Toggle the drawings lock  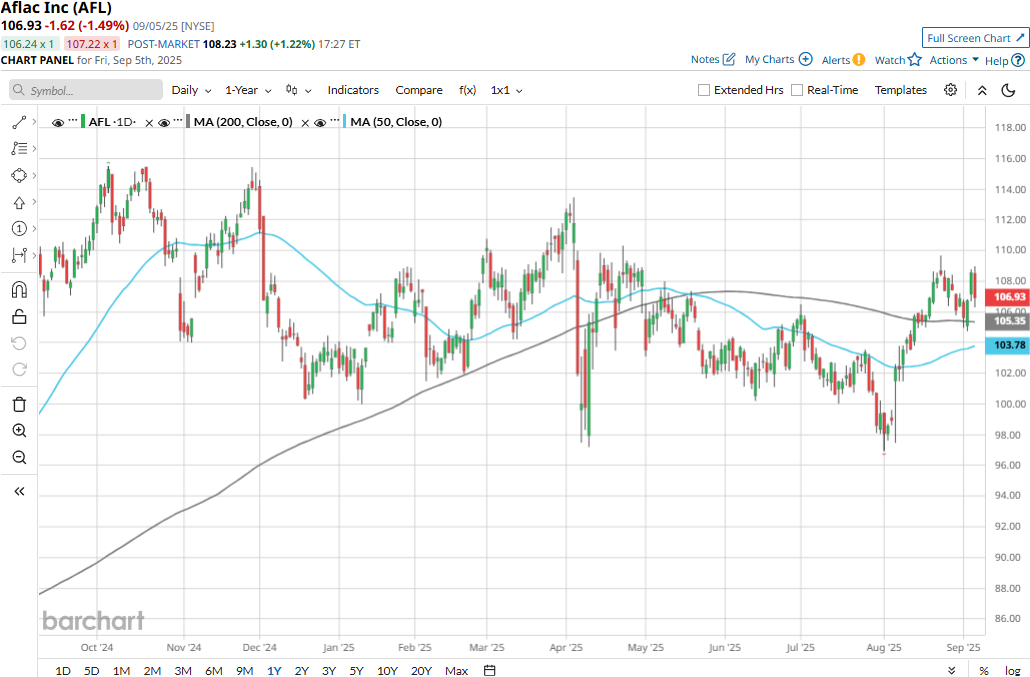tap(19, 317)
